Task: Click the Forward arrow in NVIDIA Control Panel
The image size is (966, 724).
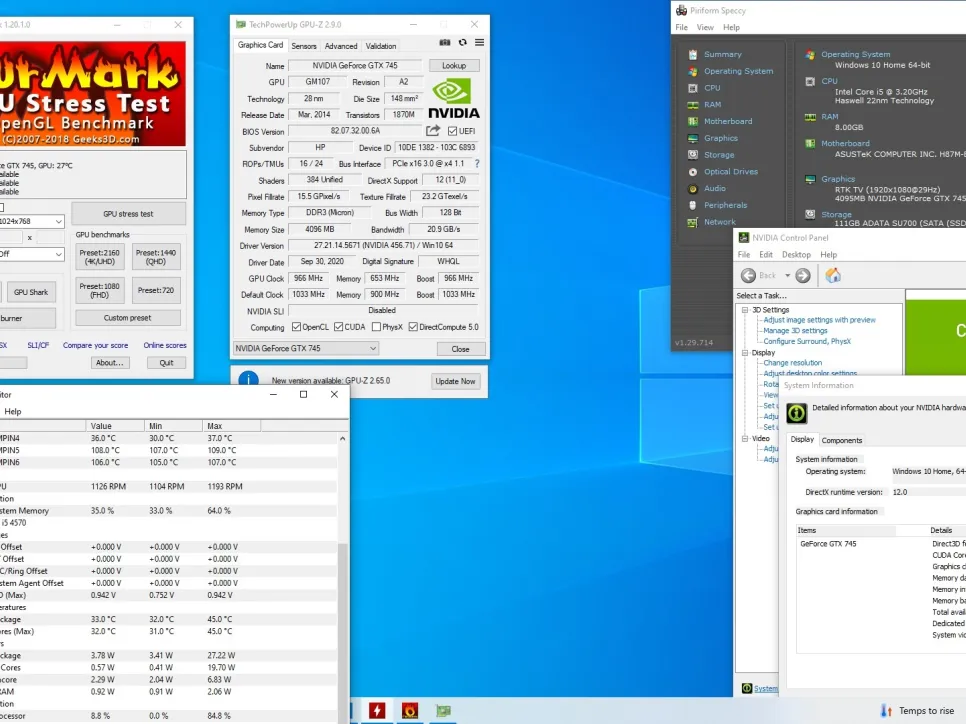Action: tap(803, 275)
